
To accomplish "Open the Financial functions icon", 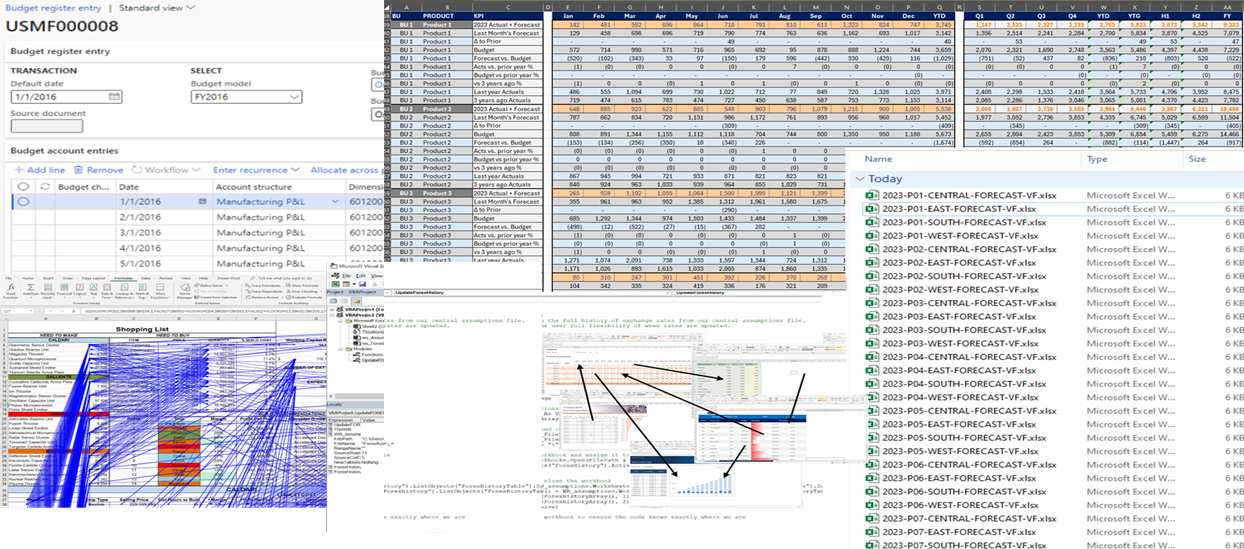I will [x=64, y=287].
